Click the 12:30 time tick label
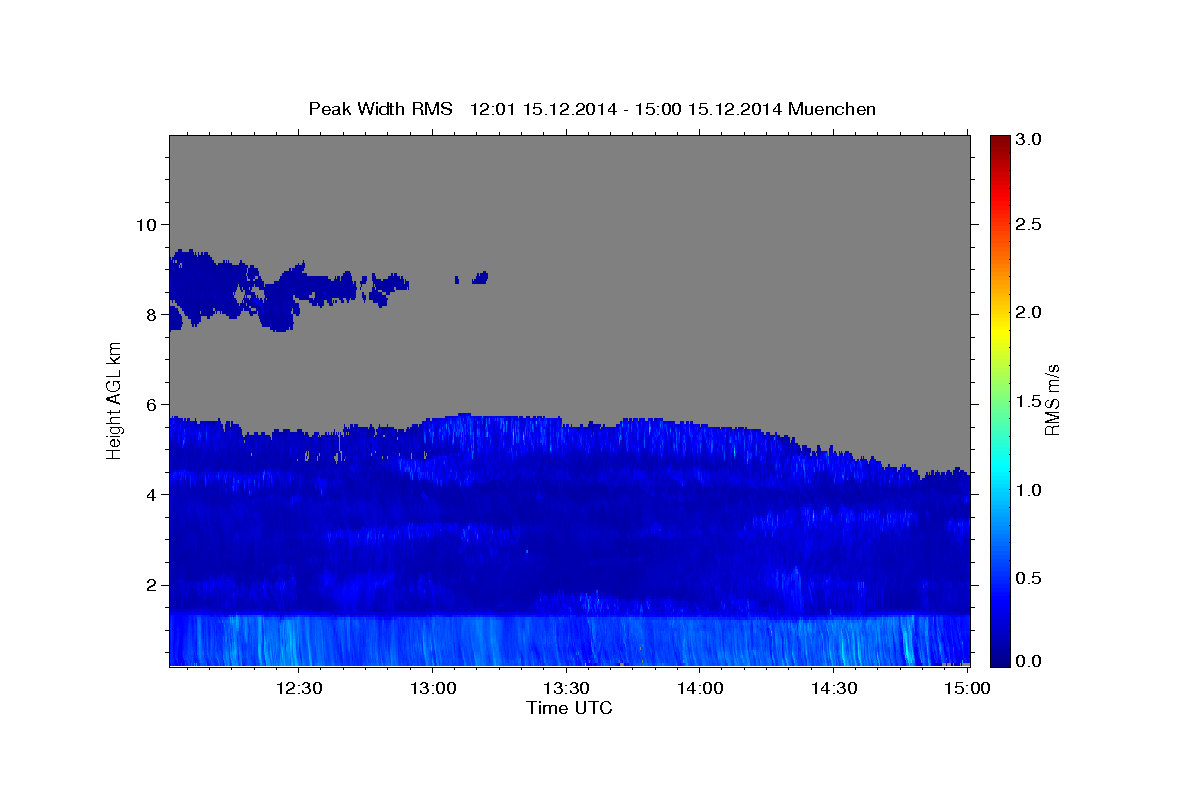 (x=299, y=688)
